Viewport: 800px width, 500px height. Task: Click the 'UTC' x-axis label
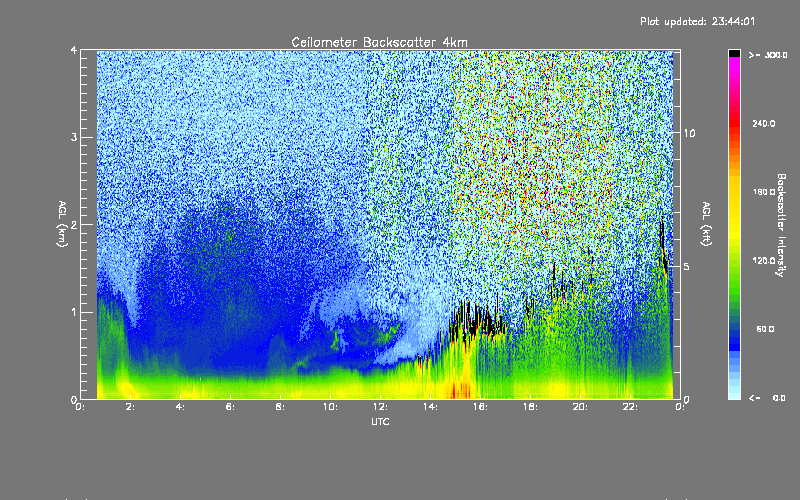click(x=380, y=421)
